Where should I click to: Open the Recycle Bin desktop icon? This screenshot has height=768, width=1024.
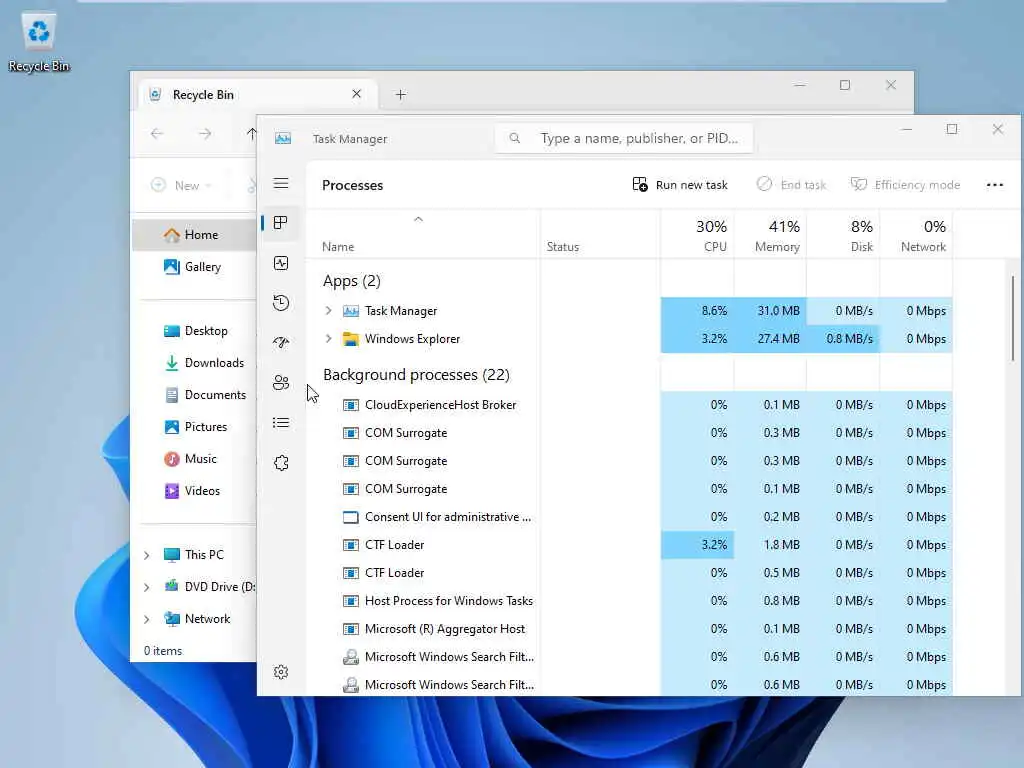click(39, 42)
